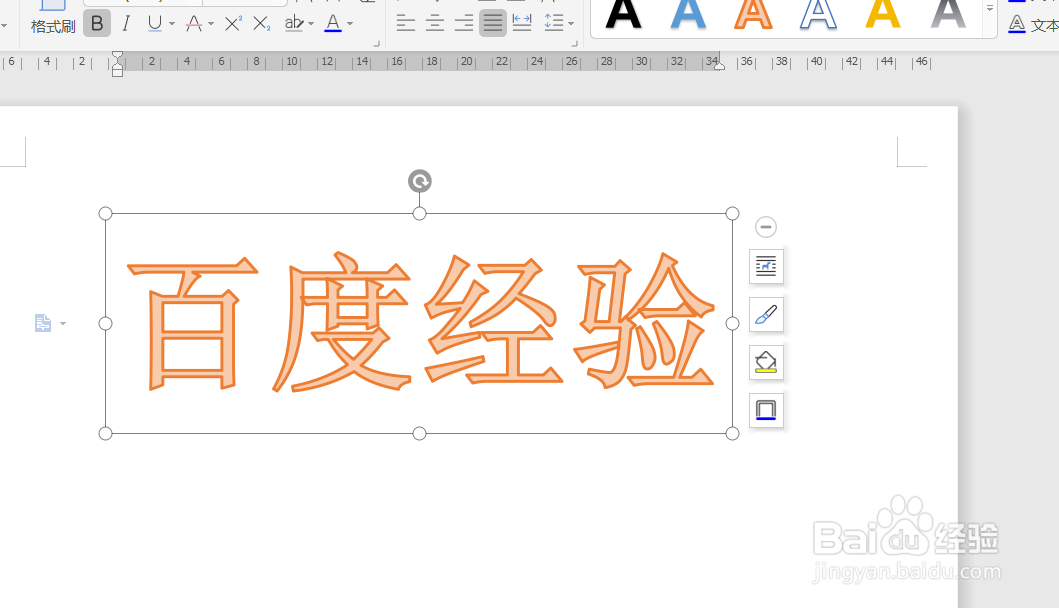Select orange outlined WordArt style
Image resolution: width=1059 pixels, height=608 pixels.
753,15
